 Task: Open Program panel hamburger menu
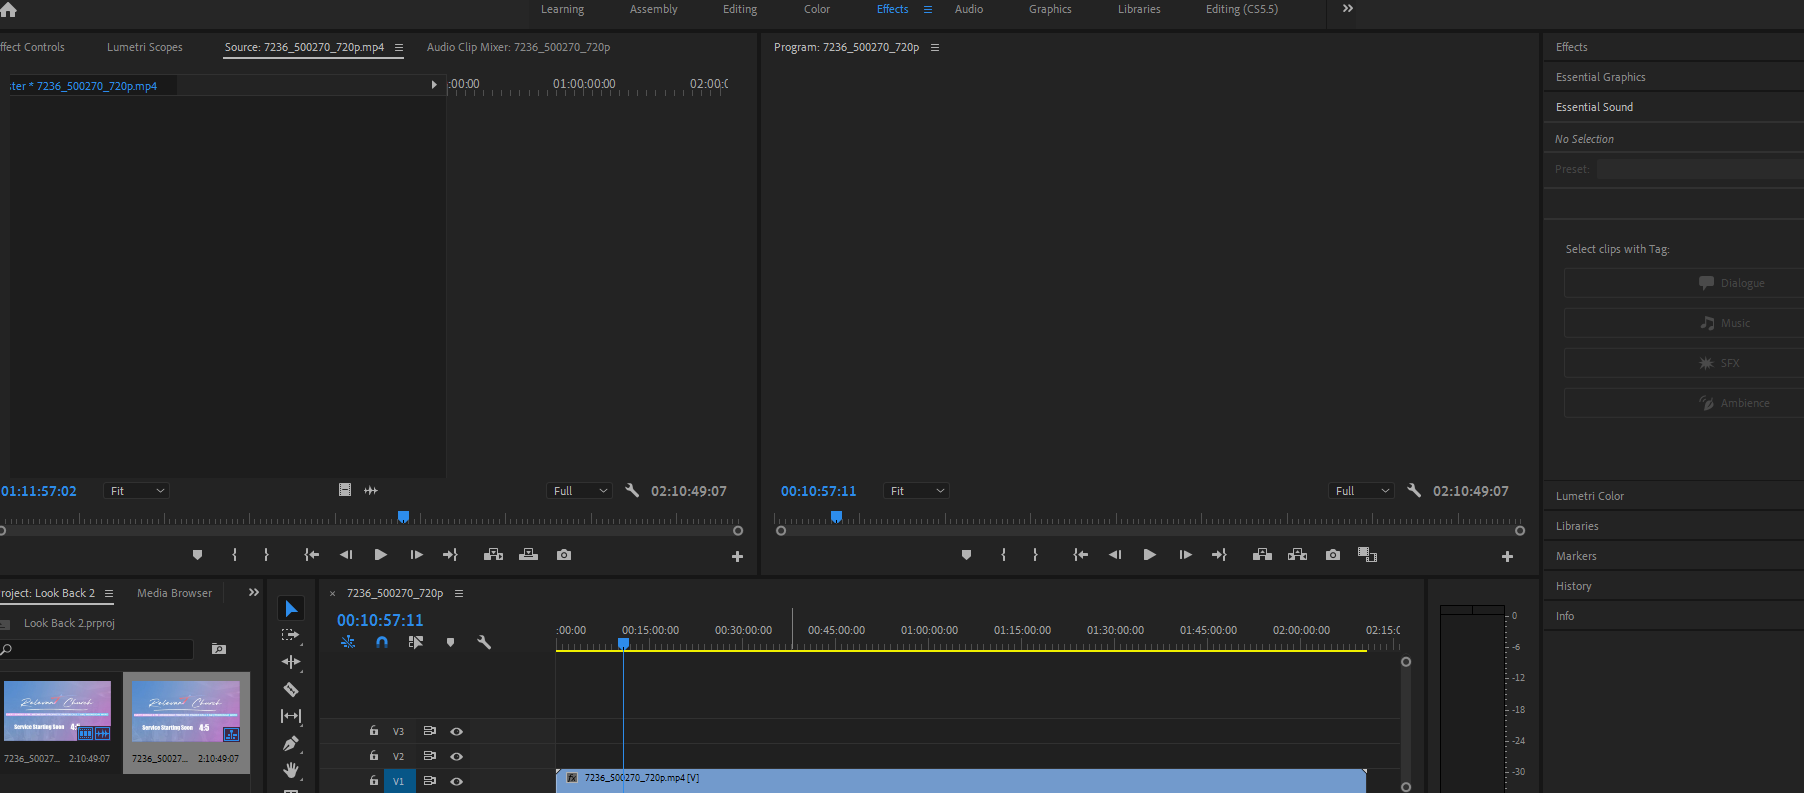[935, 47]
